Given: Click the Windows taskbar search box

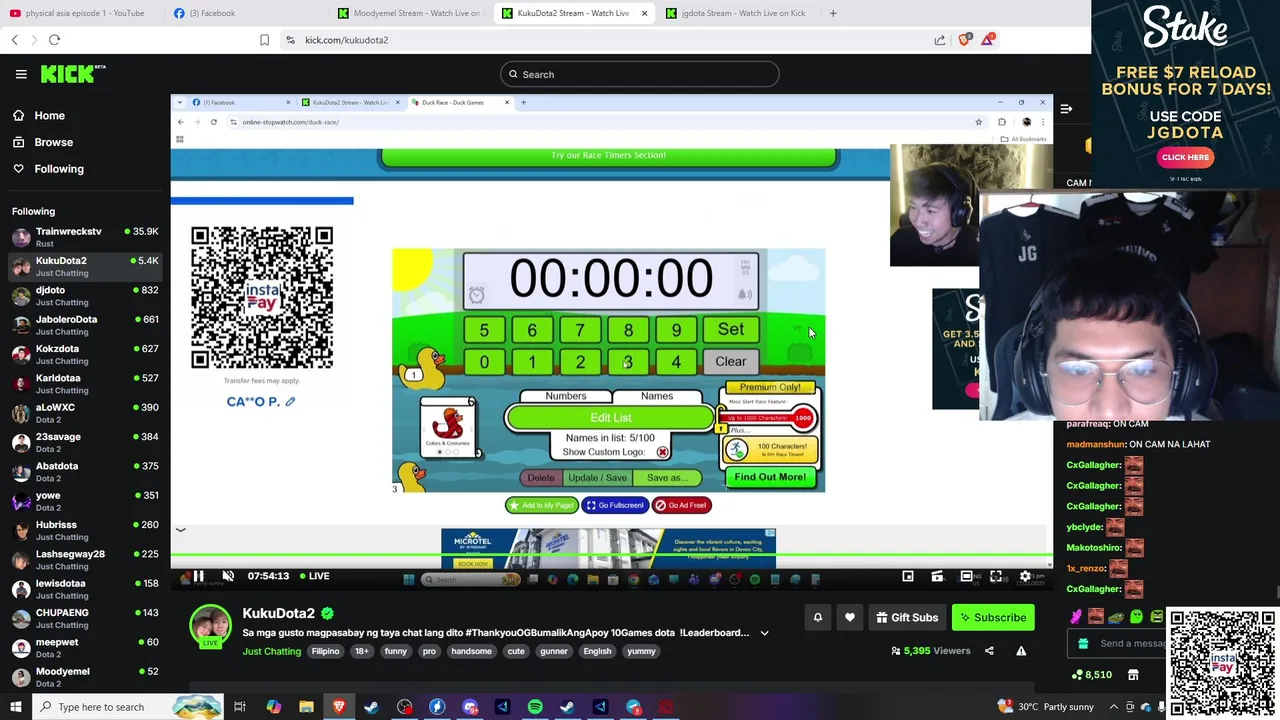Looking at the screenshot, I should [130, 707].
